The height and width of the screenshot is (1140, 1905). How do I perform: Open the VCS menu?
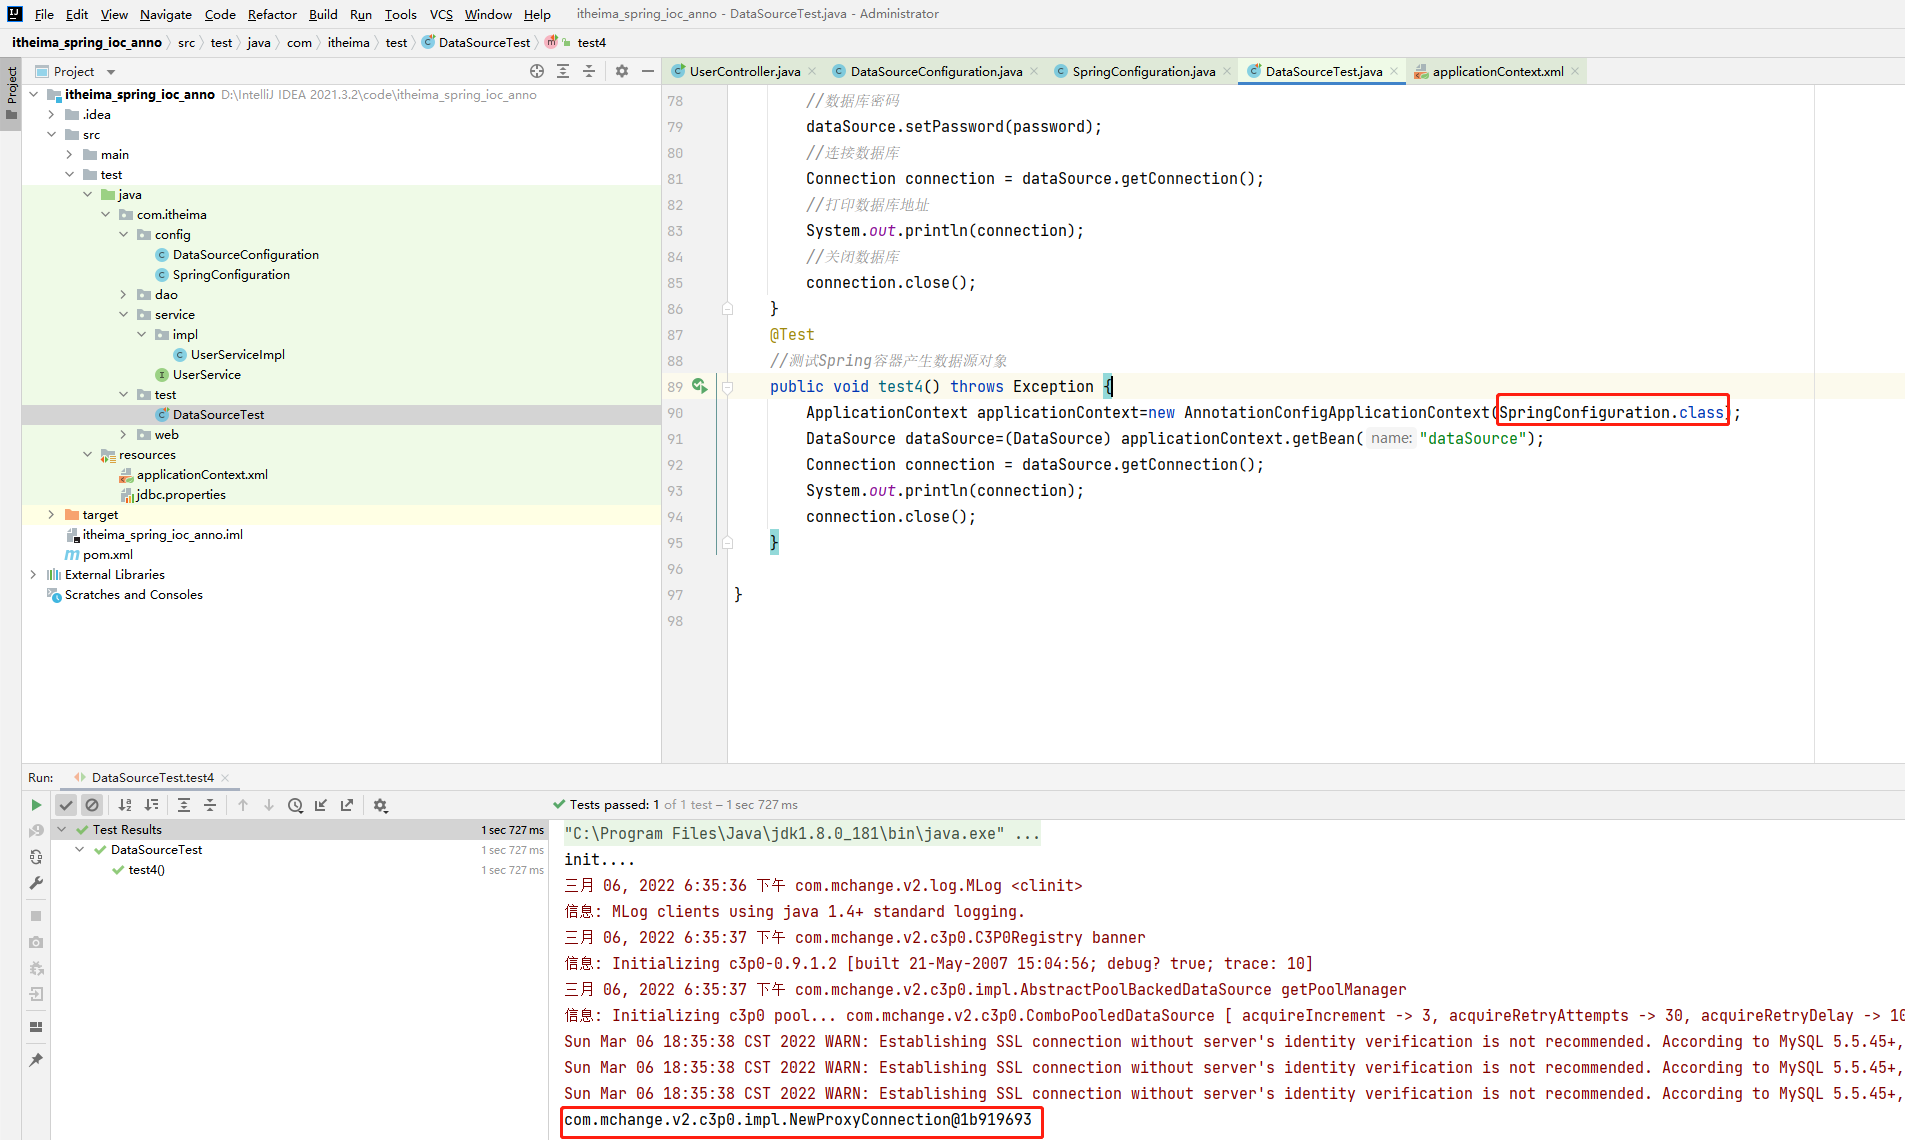(441, 14)
